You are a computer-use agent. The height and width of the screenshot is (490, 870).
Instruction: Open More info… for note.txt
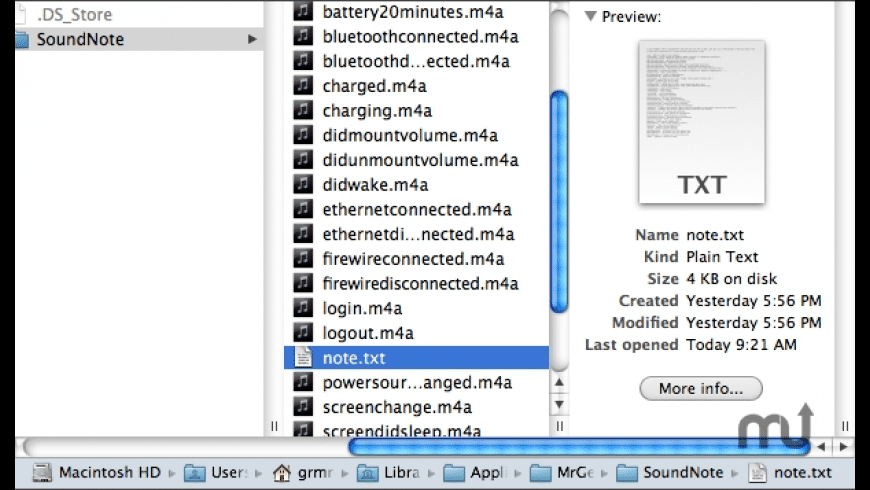tap(701, 388)
